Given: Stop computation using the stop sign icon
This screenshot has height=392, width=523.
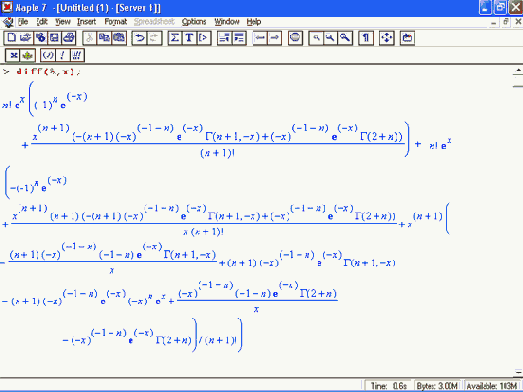Looking at the screenshot, I should 295,38.
